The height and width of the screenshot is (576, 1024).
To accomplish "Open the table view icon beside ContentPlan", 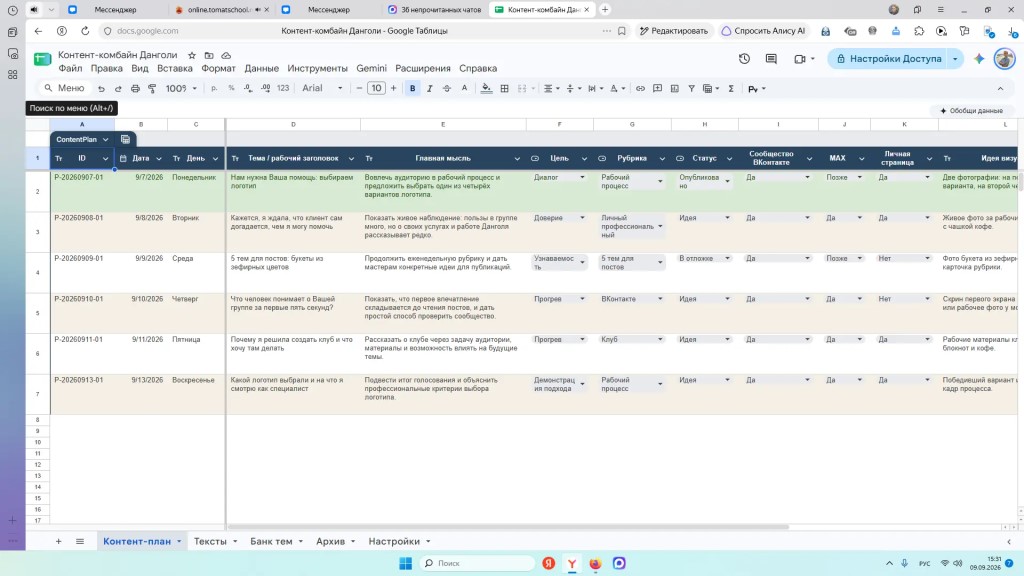I will pyautogui.click(x=125, y=139).
